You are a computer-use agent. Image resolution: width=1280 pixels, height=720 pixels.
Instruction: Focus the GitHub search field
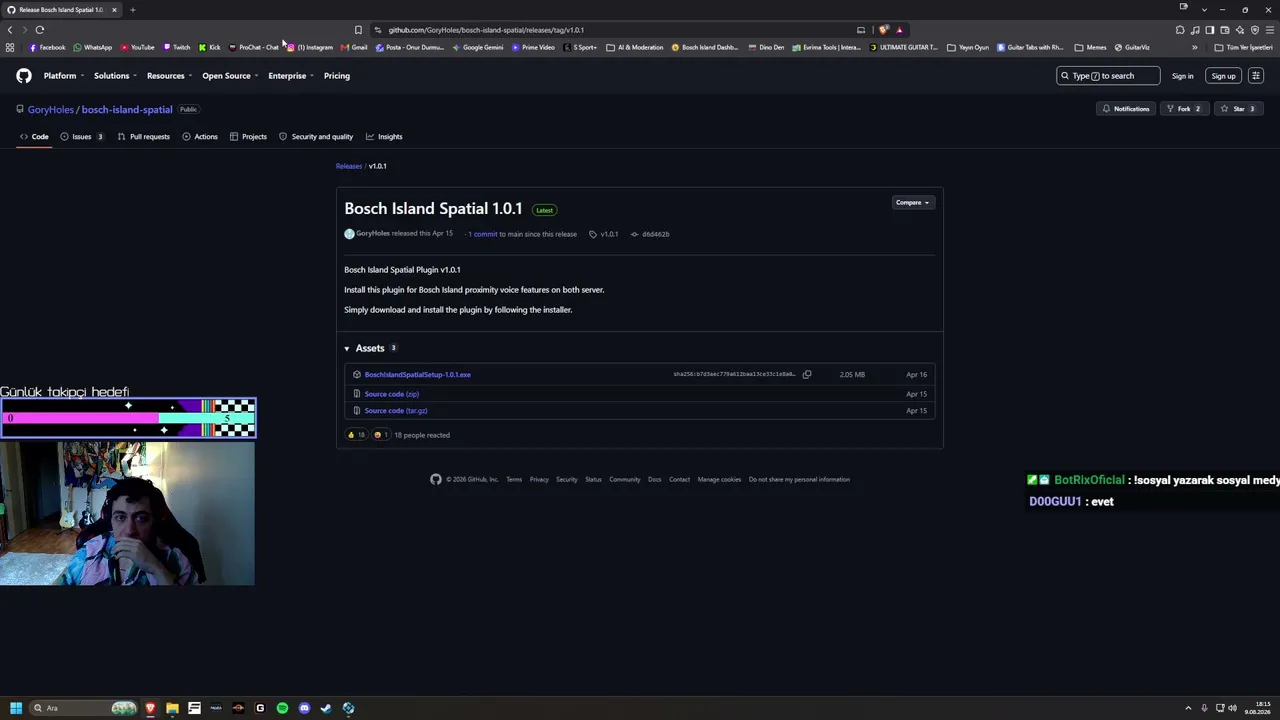tap(1108, 76)
